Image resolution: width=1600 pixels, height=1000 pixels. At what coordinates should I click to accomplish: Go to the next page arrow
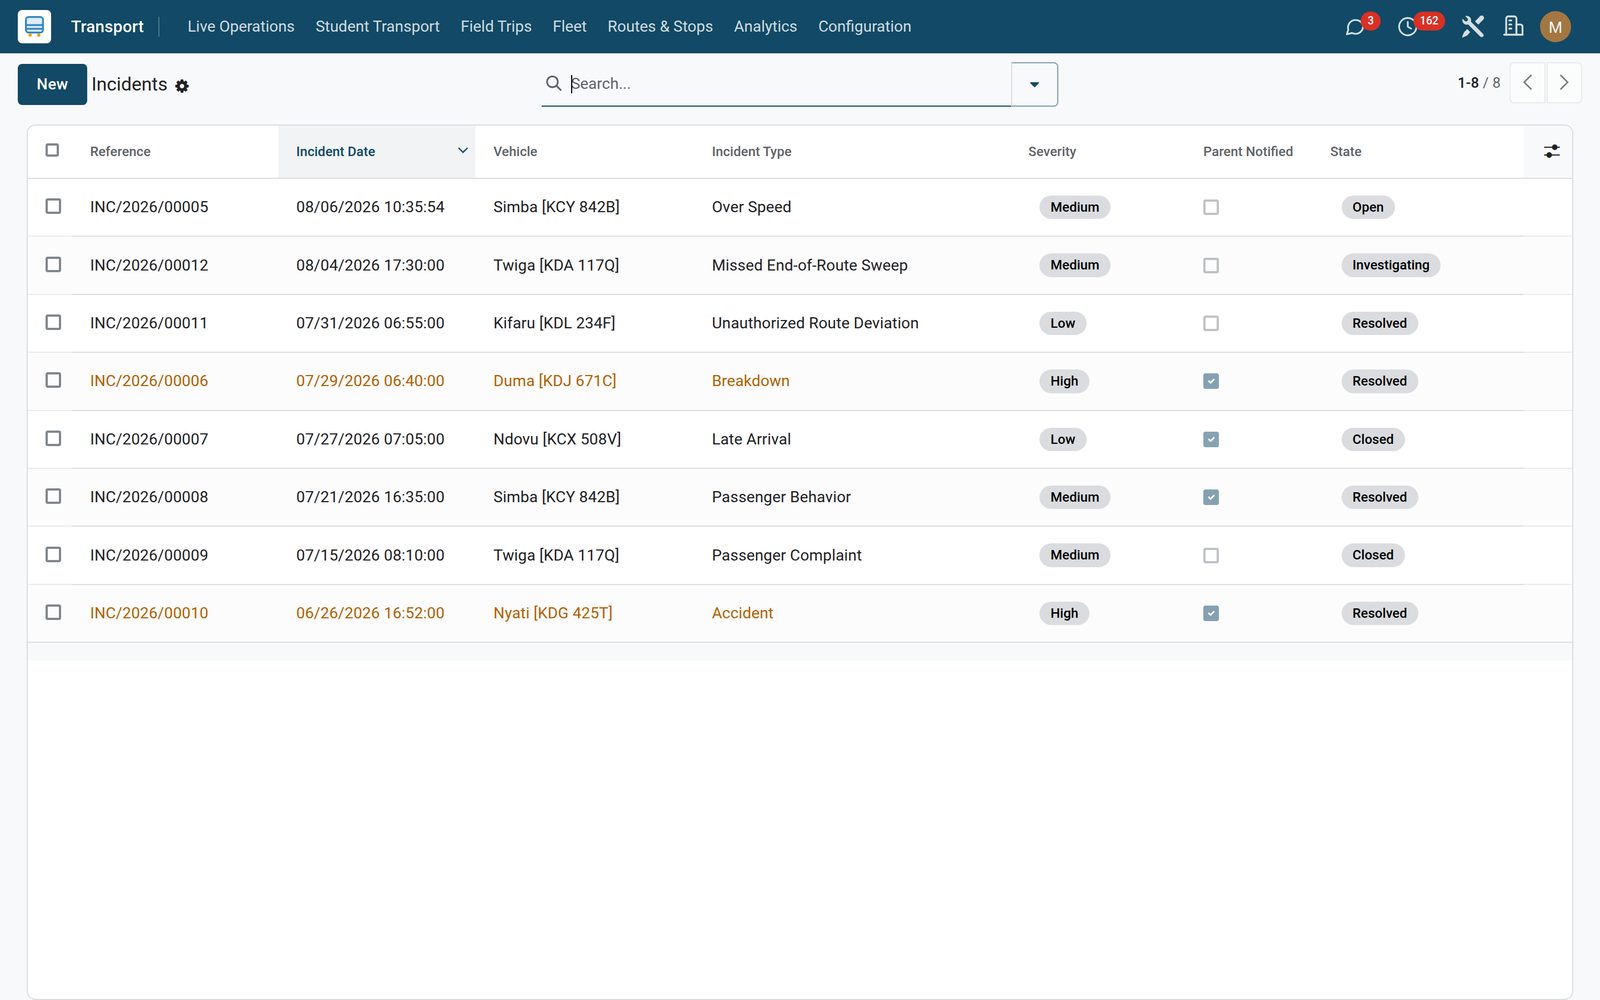[1564, 83]
